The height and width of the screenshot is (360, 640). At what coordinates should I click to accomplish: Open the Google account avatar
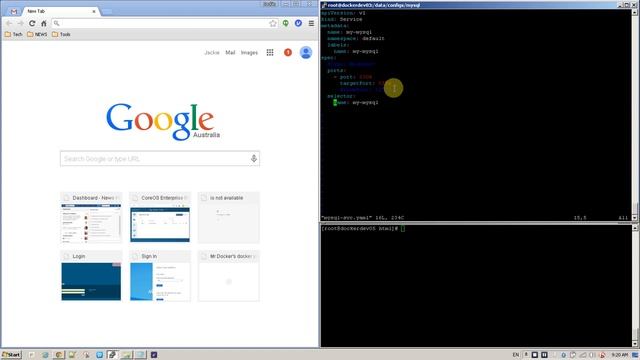click(x=306, y=53)
